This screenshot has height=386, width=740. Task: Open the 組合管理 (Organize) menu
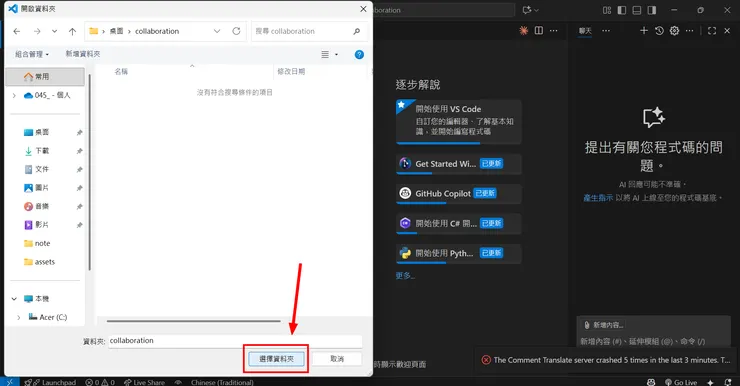[32, 54]
